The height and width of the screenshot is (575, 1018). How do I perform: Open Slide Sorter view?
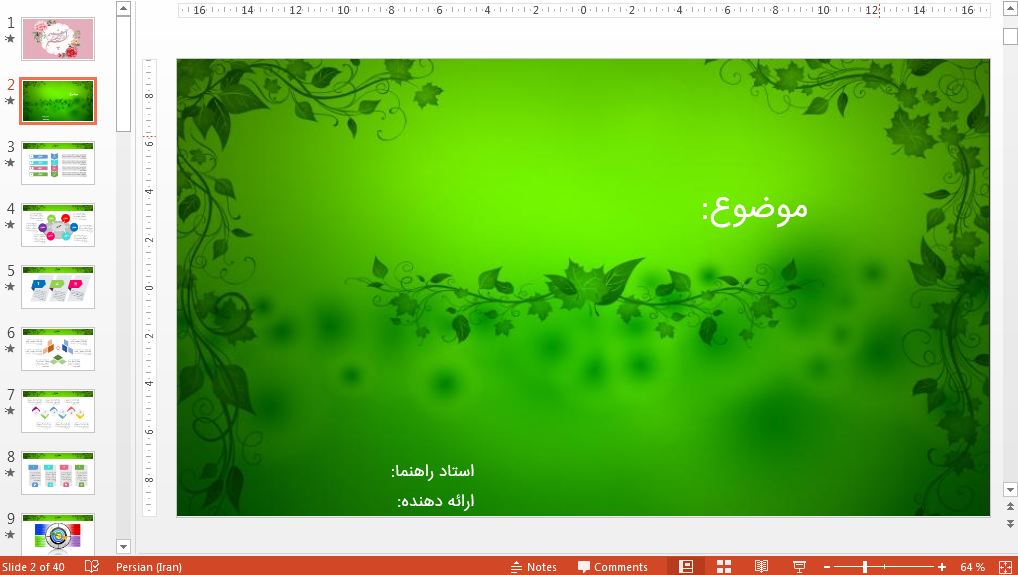coord(724,567)
